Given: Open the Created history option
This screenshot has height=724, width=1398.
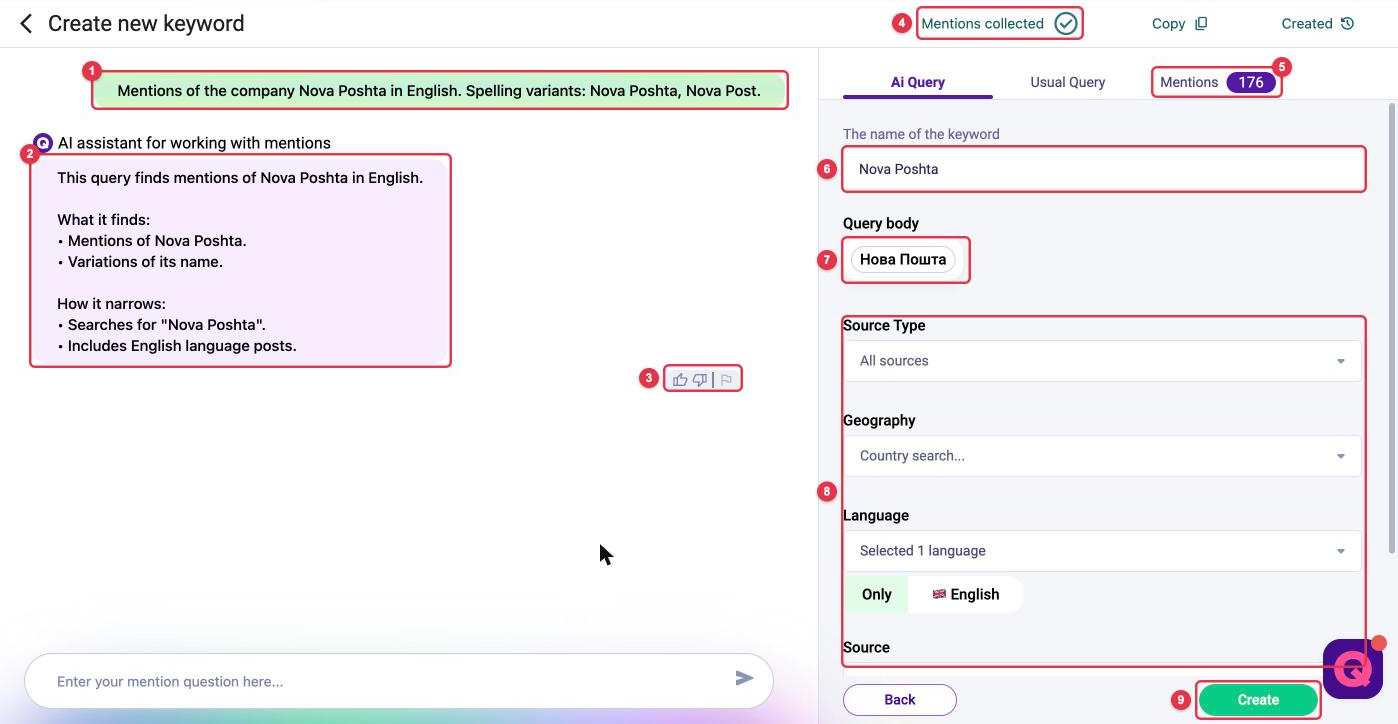Looking at the screenshot, I should [1317, 23].
